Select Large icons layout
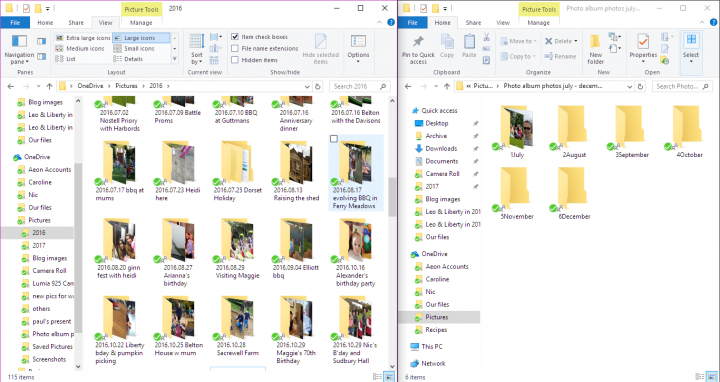Screen dimensions: 720x382 tap(141, 38)
